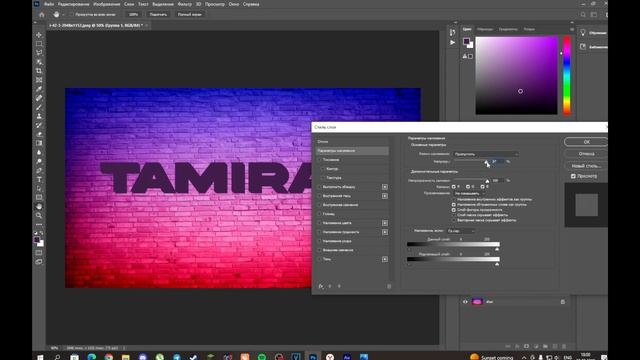The height and width of the screenshot is (360, 640).
Task: Select the Параметры наложения list item
Action: (x=353, y=151)
